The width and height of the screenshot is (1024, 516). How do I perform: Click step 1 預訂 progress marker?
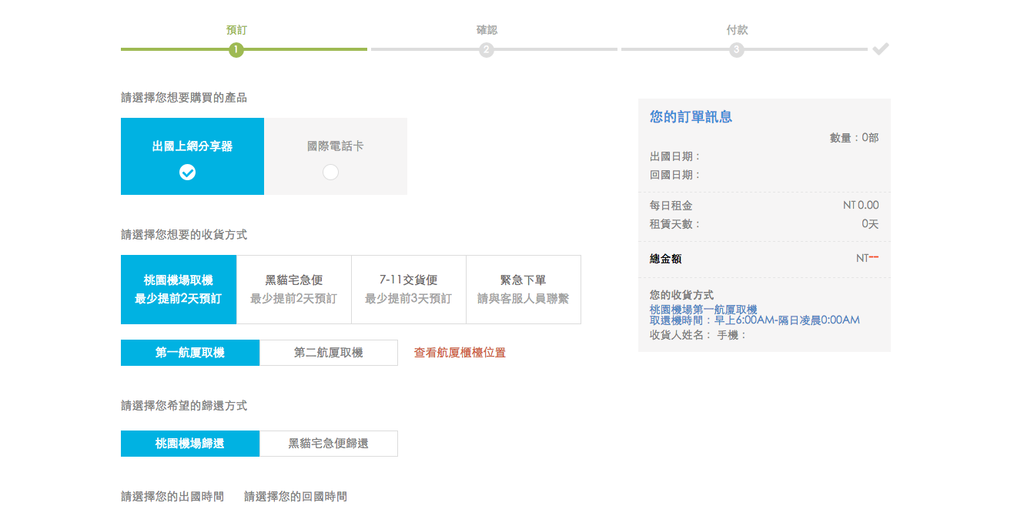coord(236,50)
